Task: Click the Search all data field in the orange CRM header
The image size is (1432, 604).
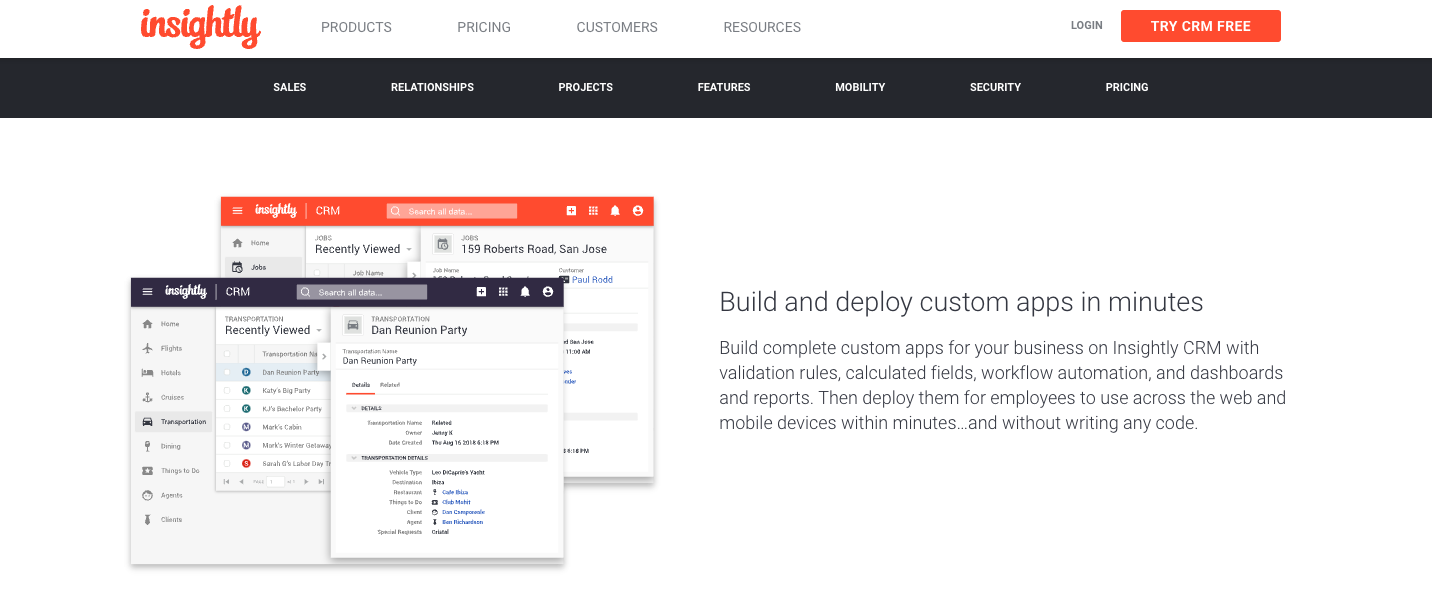Action: pos(452,211)
